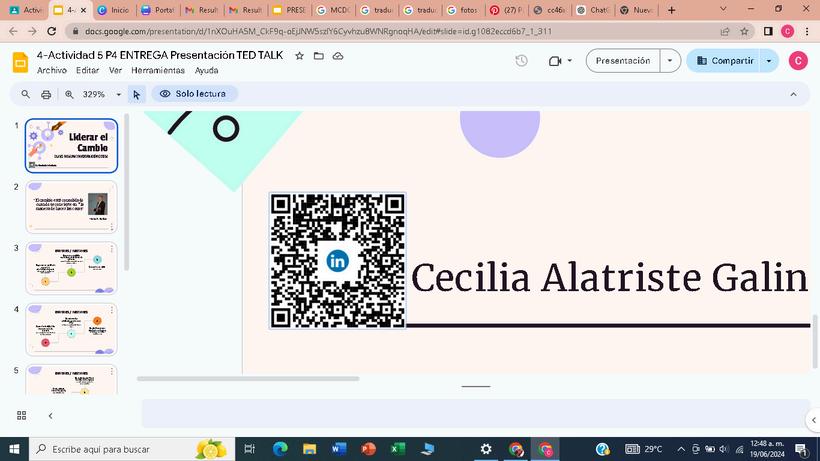Click the Windows Start button
The width and height of the screenshot is (820, 461).
coord(14,449)
